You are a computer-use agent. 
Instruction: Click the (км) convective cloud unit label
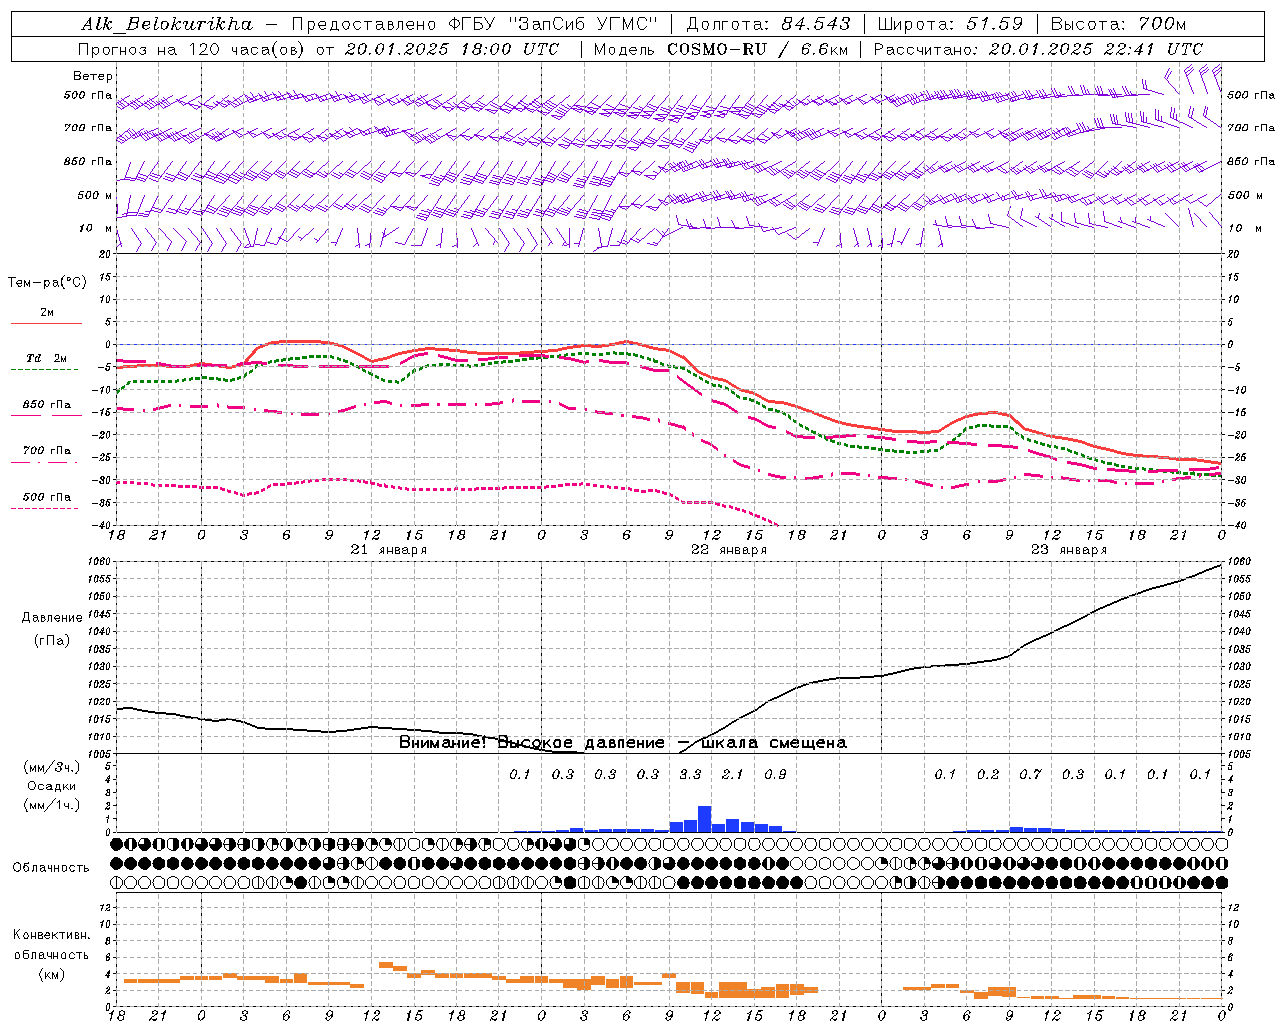51,974
